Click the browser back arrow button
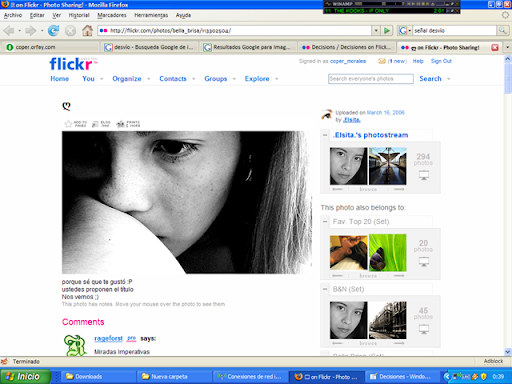The height and width of the screenshot is (384, 512). [9, 31]
